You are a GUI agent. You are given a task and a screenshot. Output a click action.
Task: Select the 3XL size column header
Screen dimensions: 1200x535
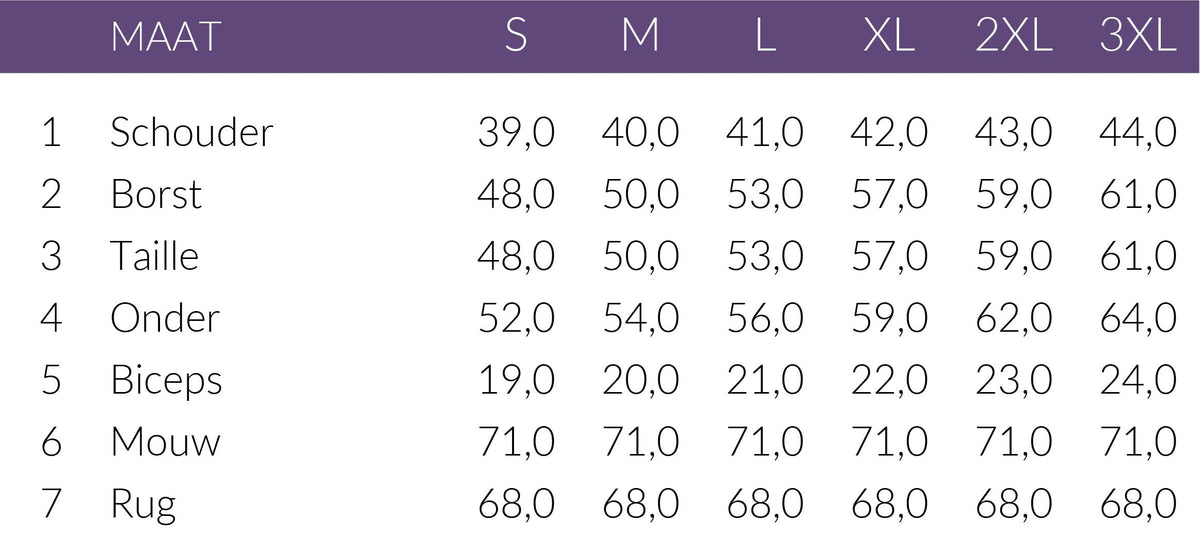coord(1137,37)
